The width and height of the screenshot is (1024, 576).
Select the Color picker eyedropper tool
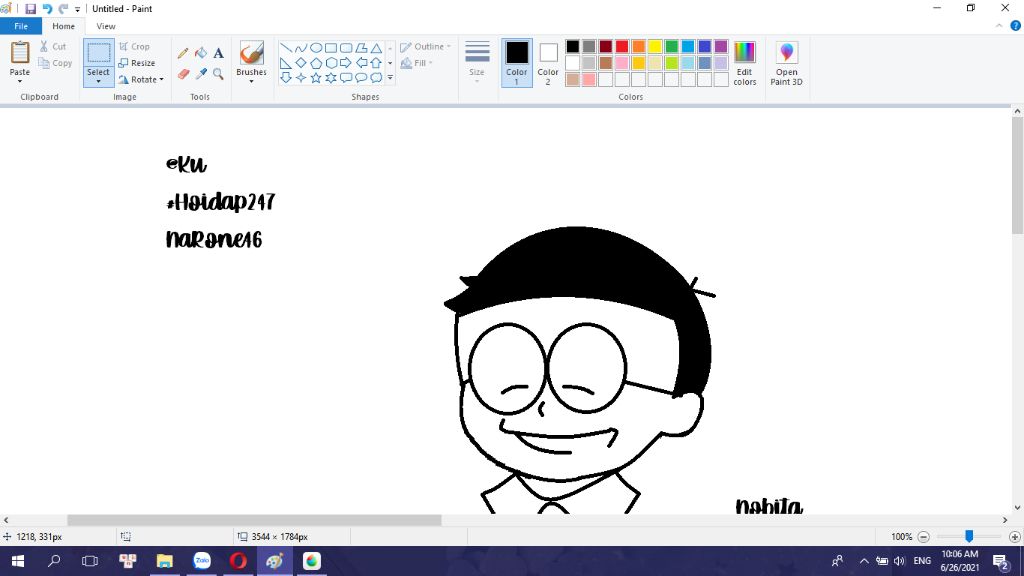tap(200, 74)
